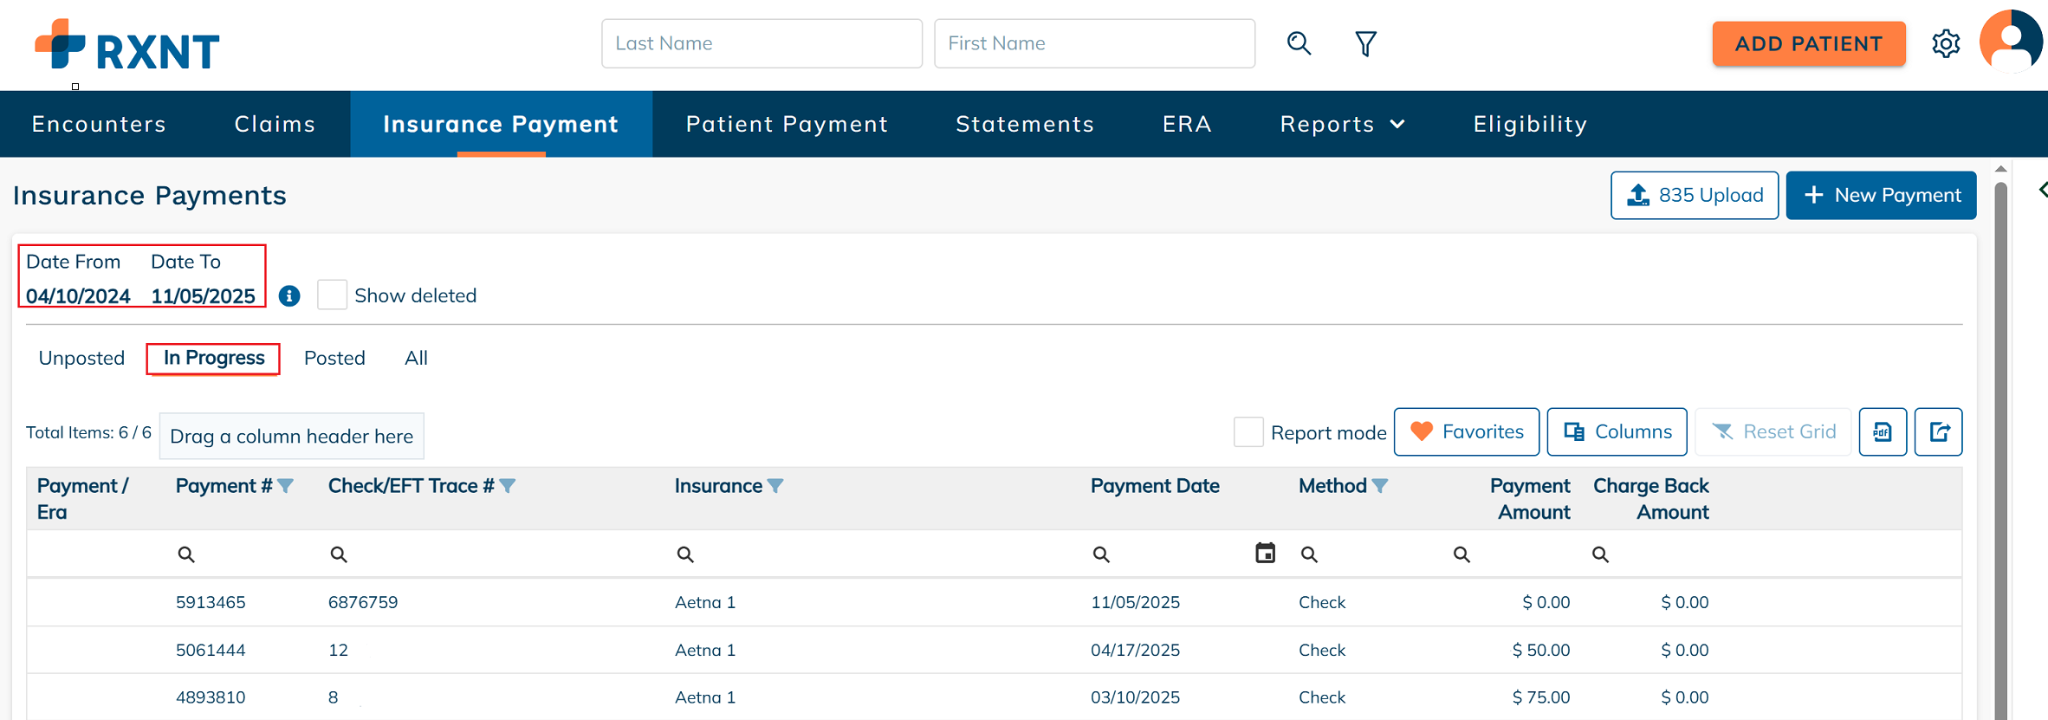Click the Last Name search field

pyautogui.click(x=761, y=43)
